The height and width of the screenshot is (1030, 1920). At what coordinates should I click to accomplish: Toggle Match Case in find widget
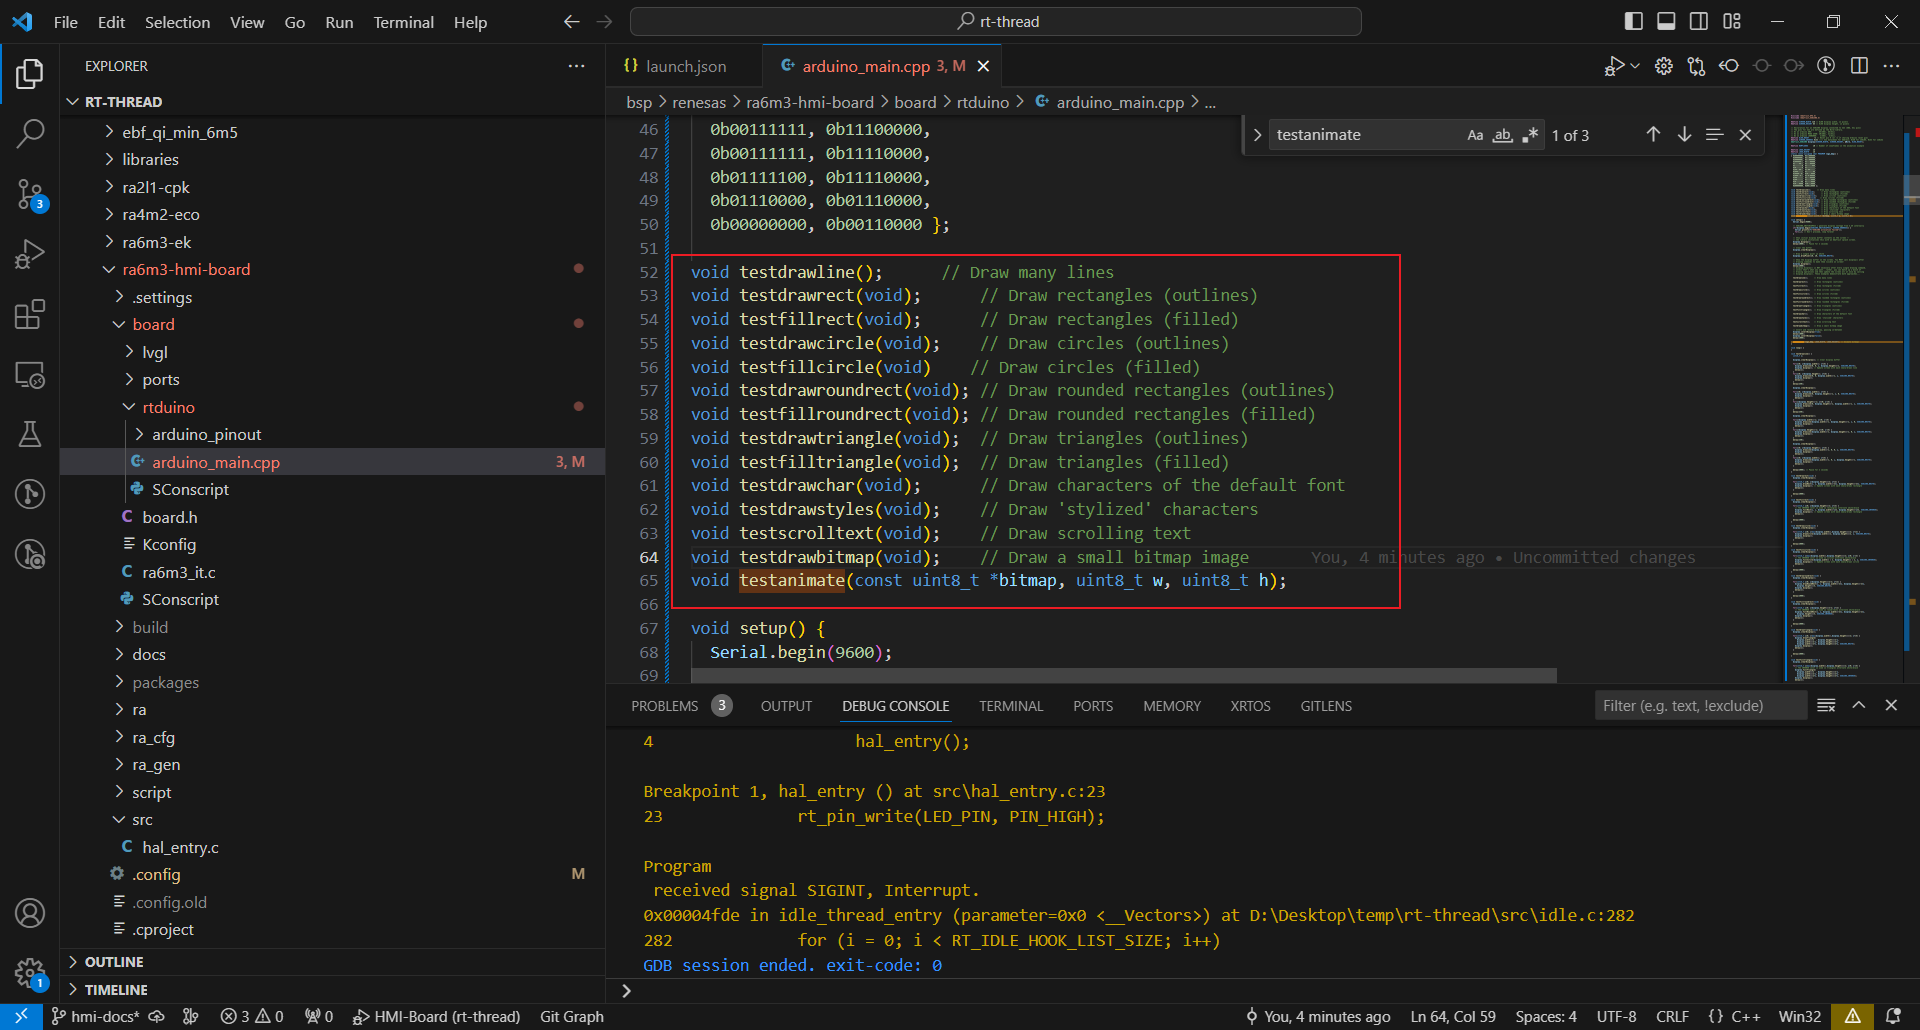1475,135
